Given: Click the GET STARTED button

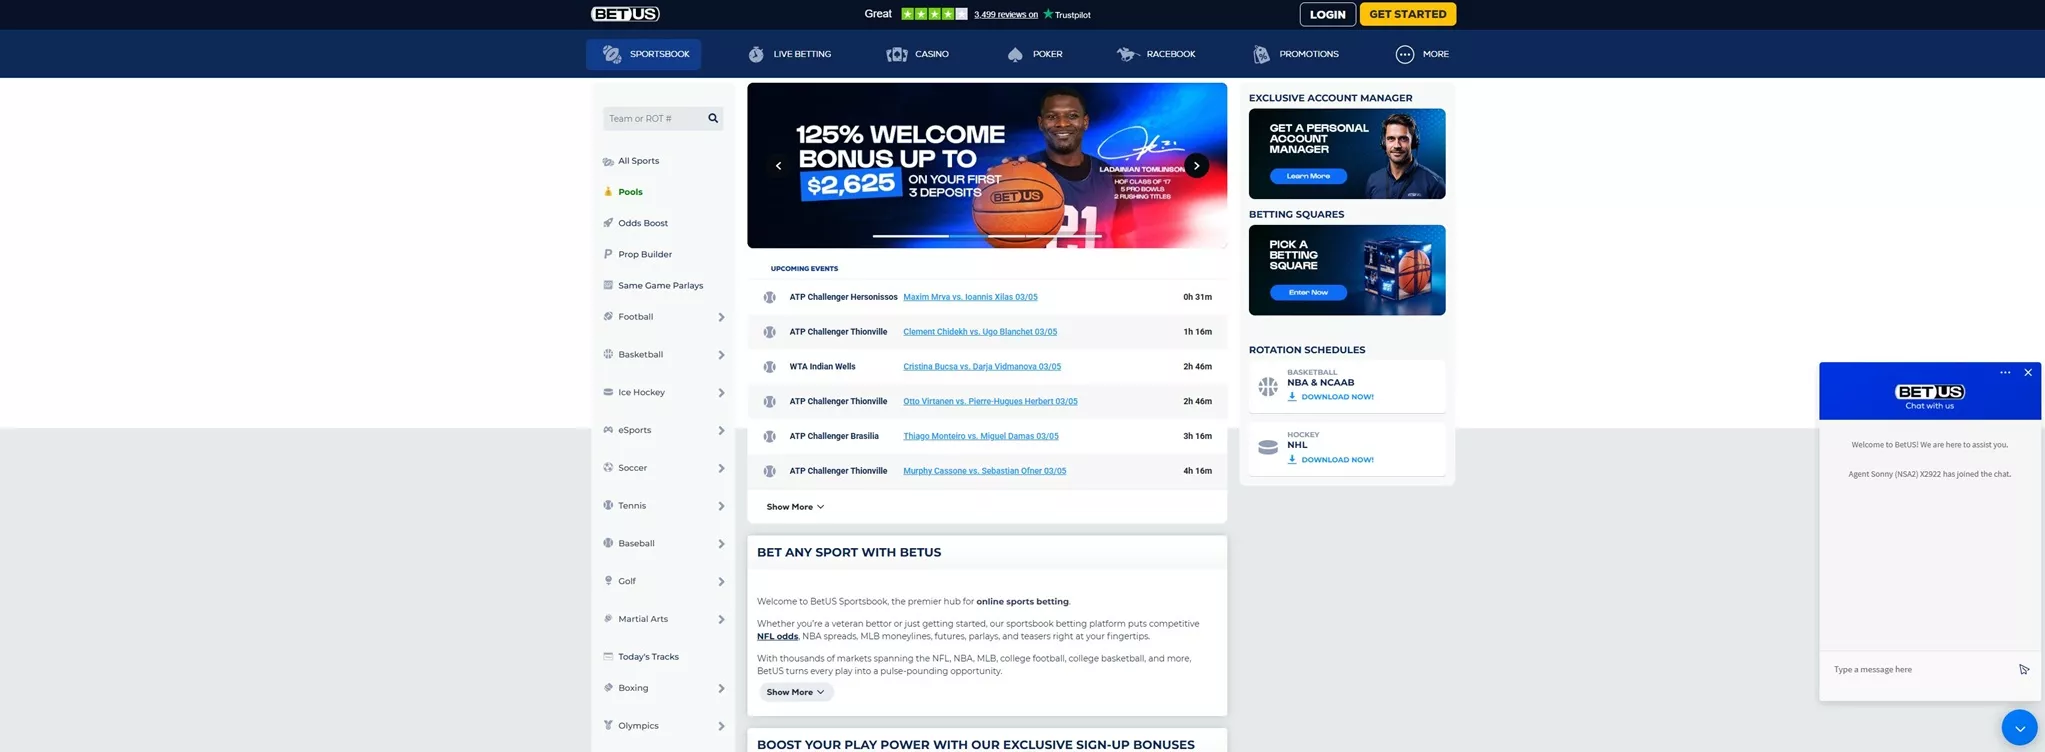Looking at the screenshot, I should pyautogui.click(x=1407, y=14).
